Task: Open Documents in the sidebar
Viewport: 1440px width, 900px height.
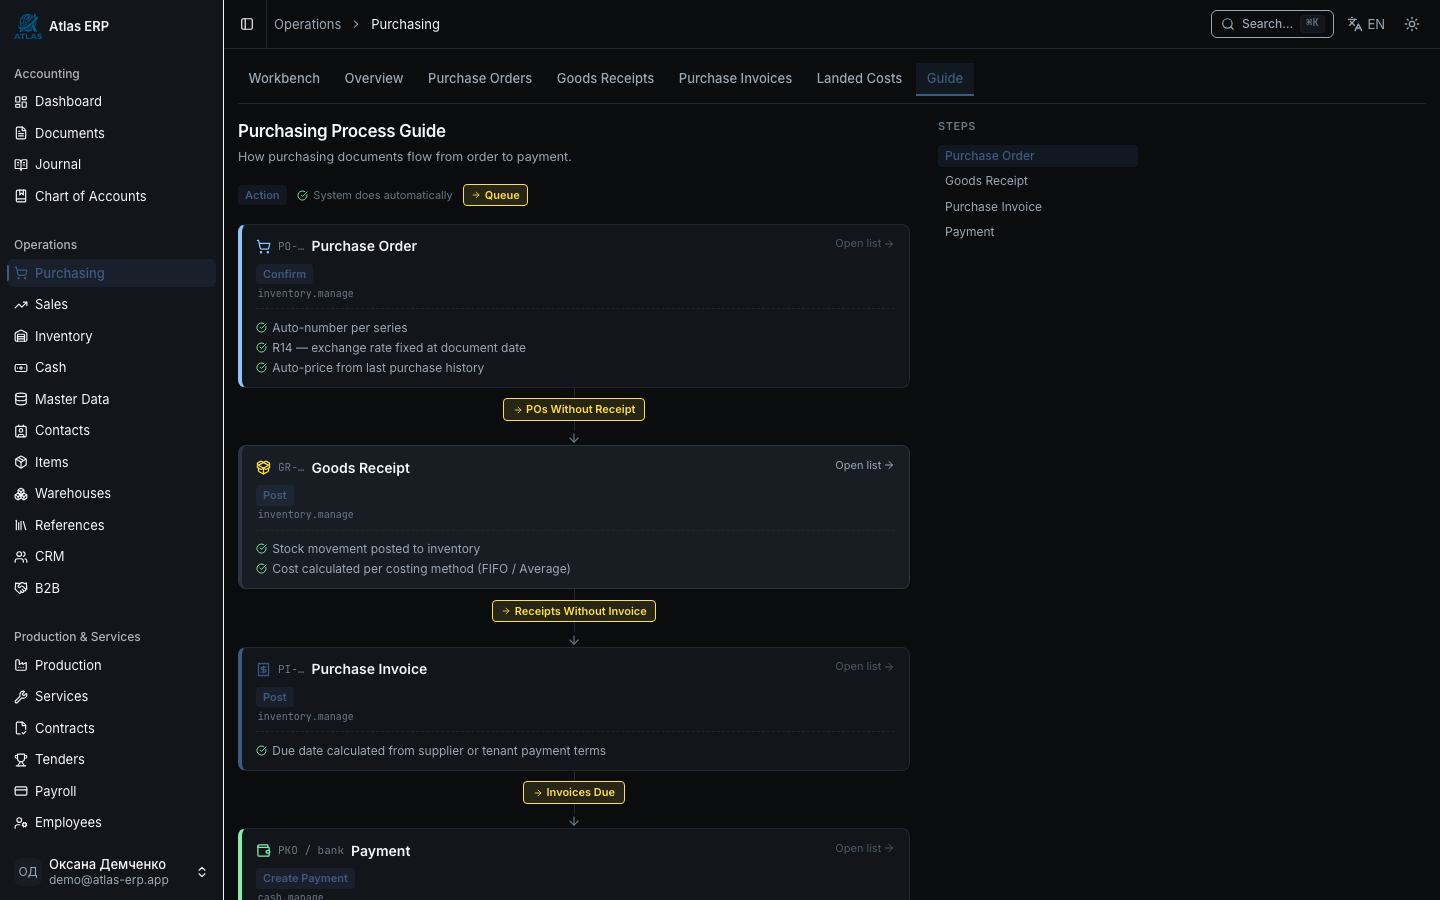Action: coord(111,133)
